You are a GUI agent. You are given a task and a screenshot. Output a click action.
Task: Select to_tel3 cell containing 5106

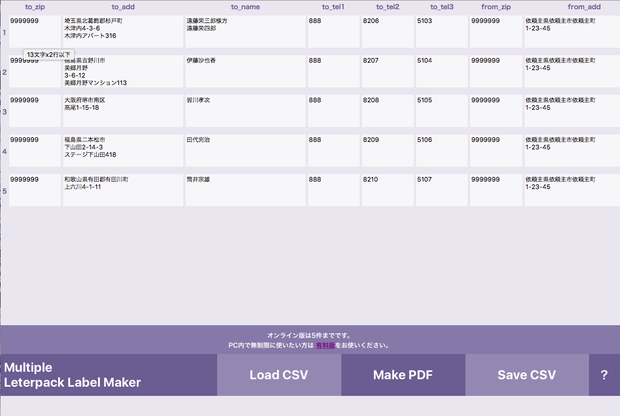(x=442, y=150)
